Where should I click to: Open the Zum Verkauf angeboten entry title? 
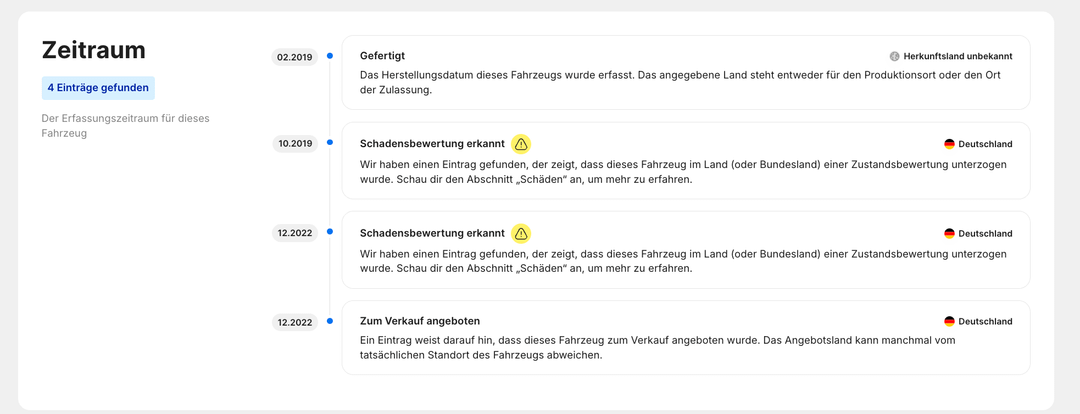420,321
